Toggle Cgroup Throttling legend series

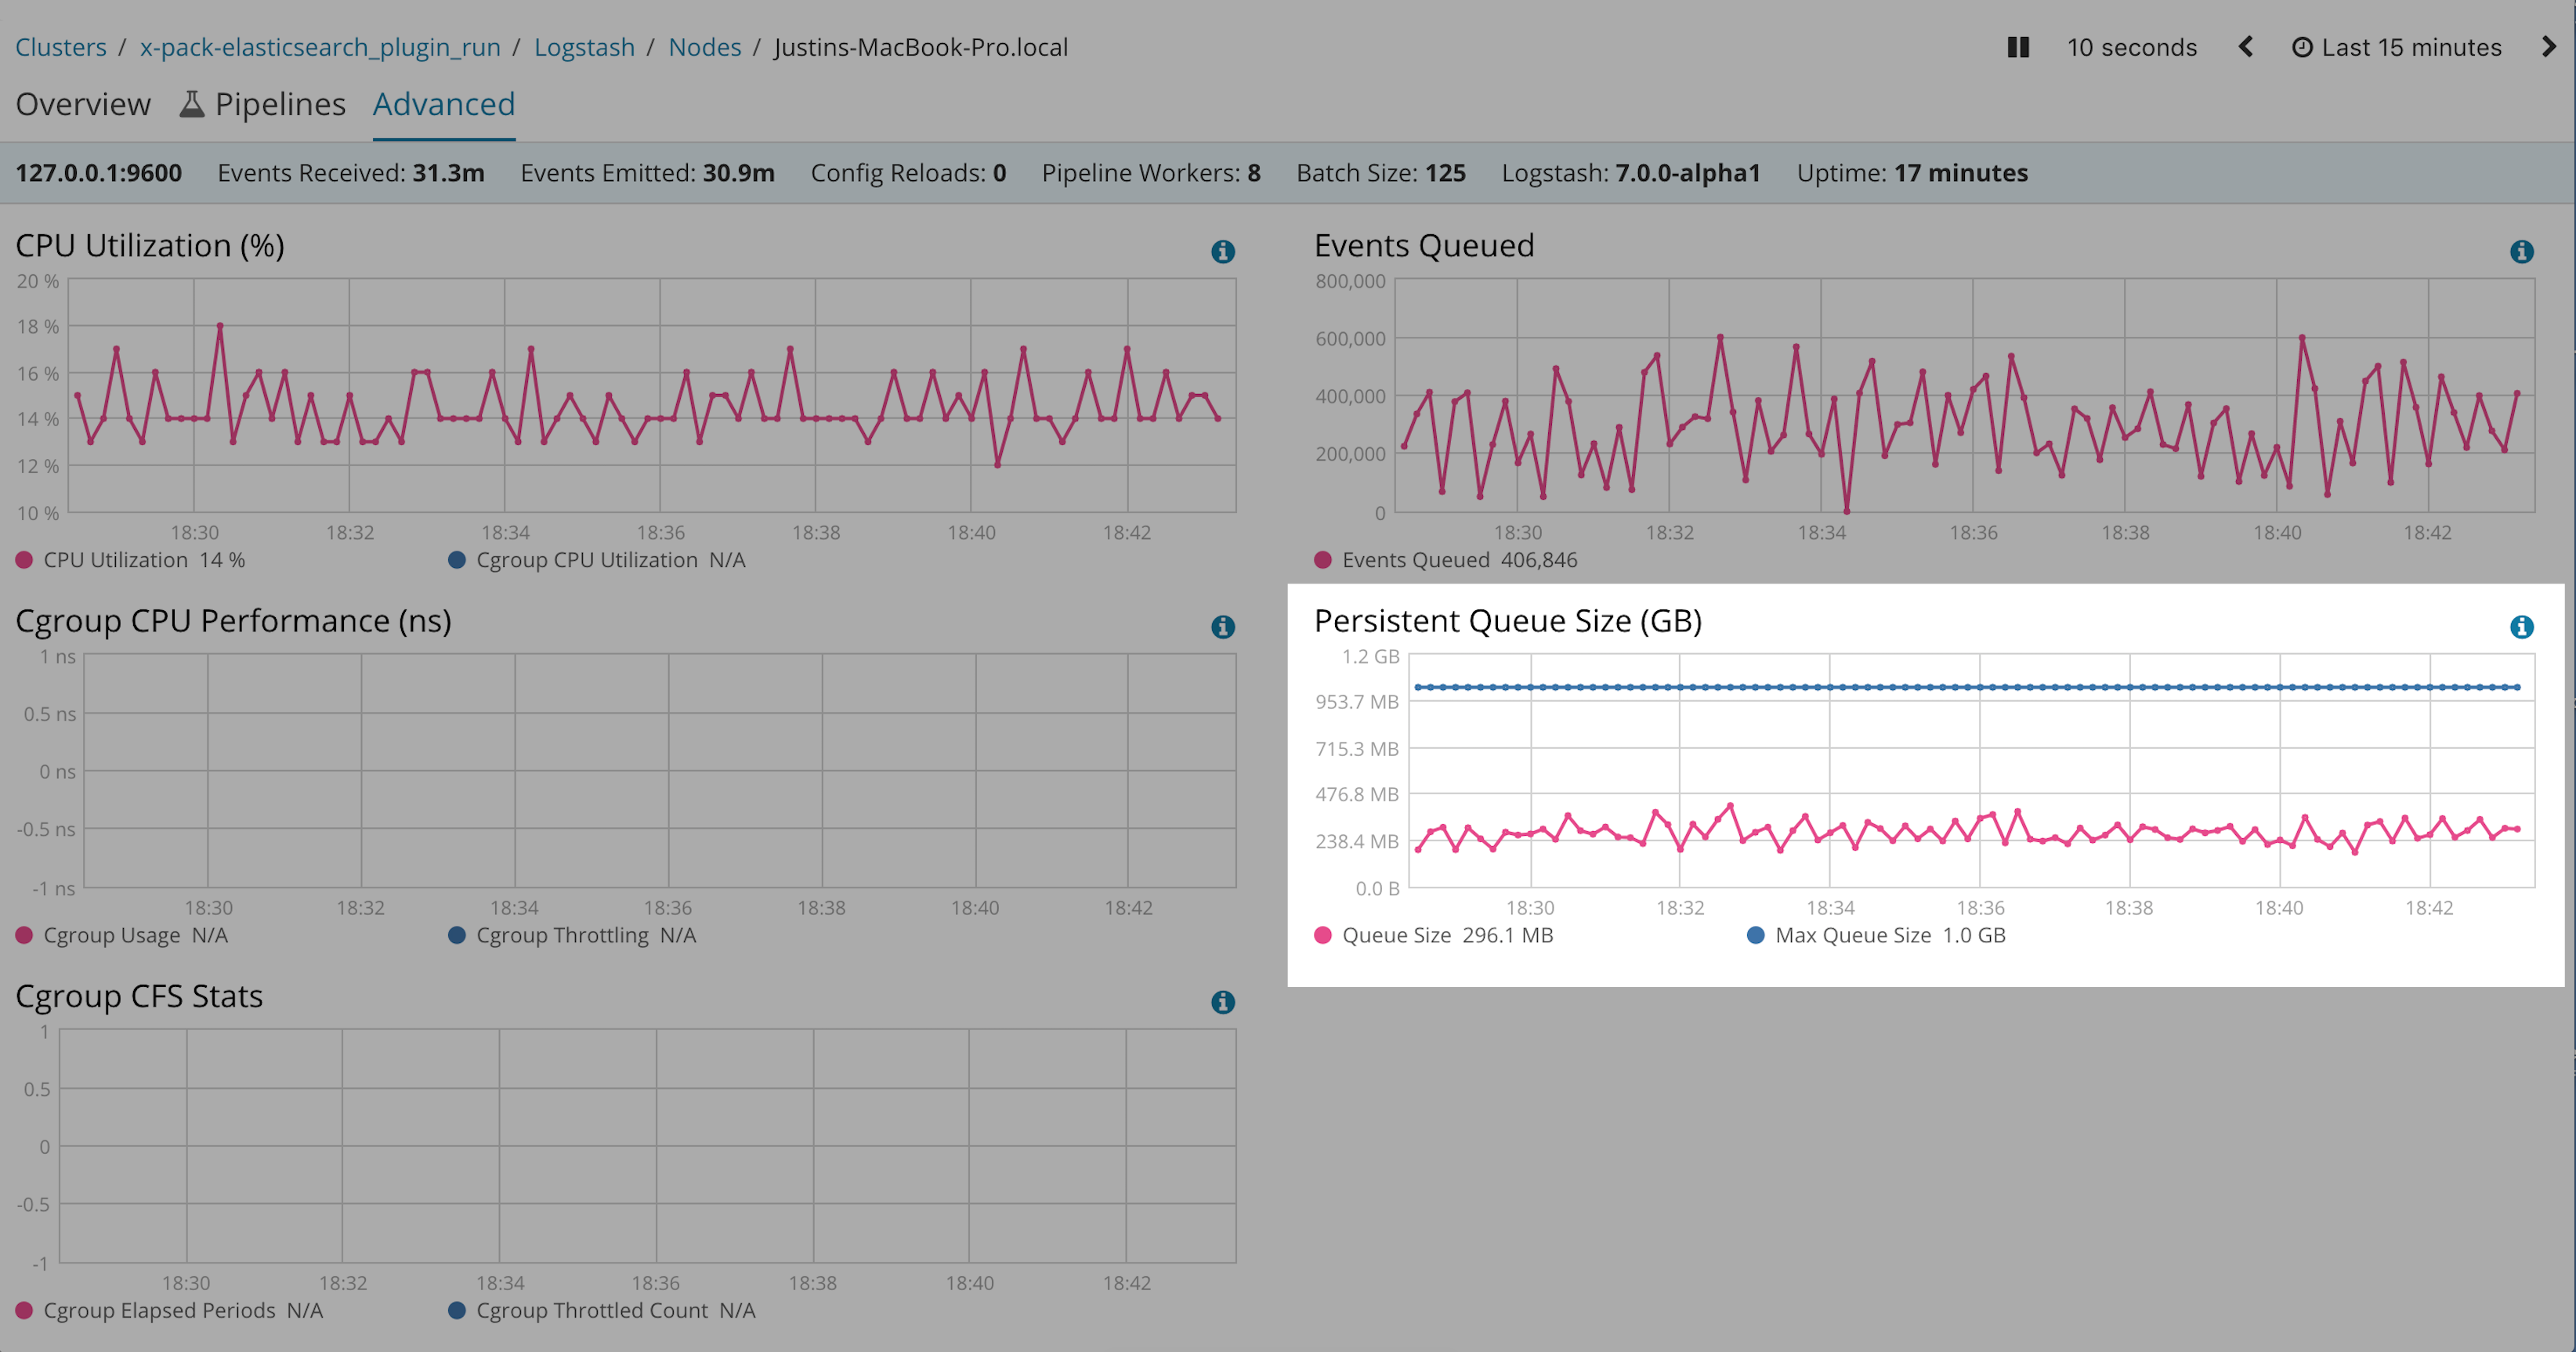pos(572,935)
